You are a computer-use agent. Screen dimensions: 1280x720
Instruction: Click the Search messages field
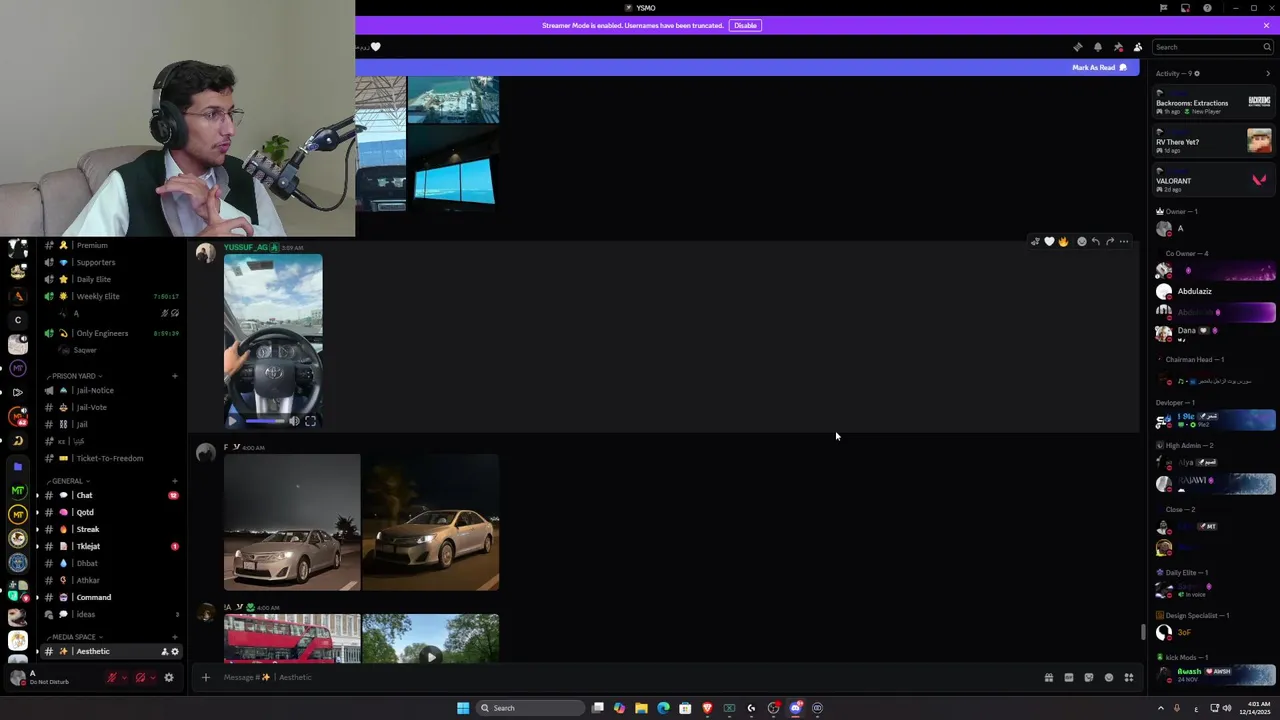[x=1212, y=47]
